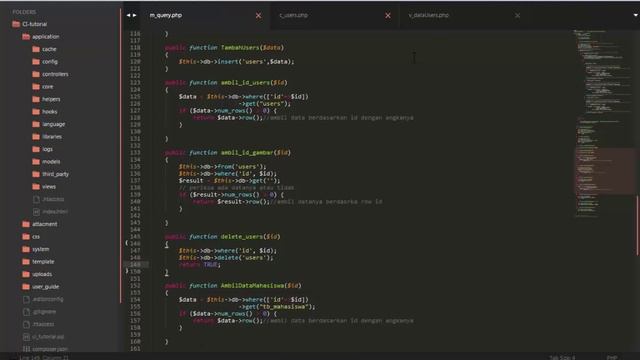The width and height of the screenshot is (640, 360).
Task: Expand the template folder
Action: click(x=38, y=262)
